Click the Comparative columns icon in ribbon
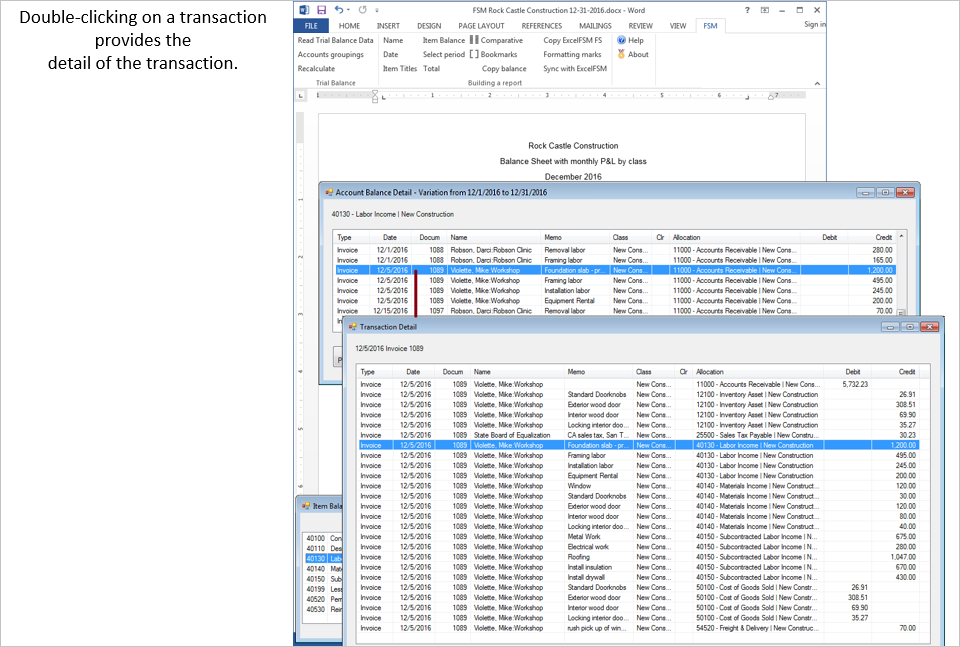960x647 pixels. click(474, 40)
